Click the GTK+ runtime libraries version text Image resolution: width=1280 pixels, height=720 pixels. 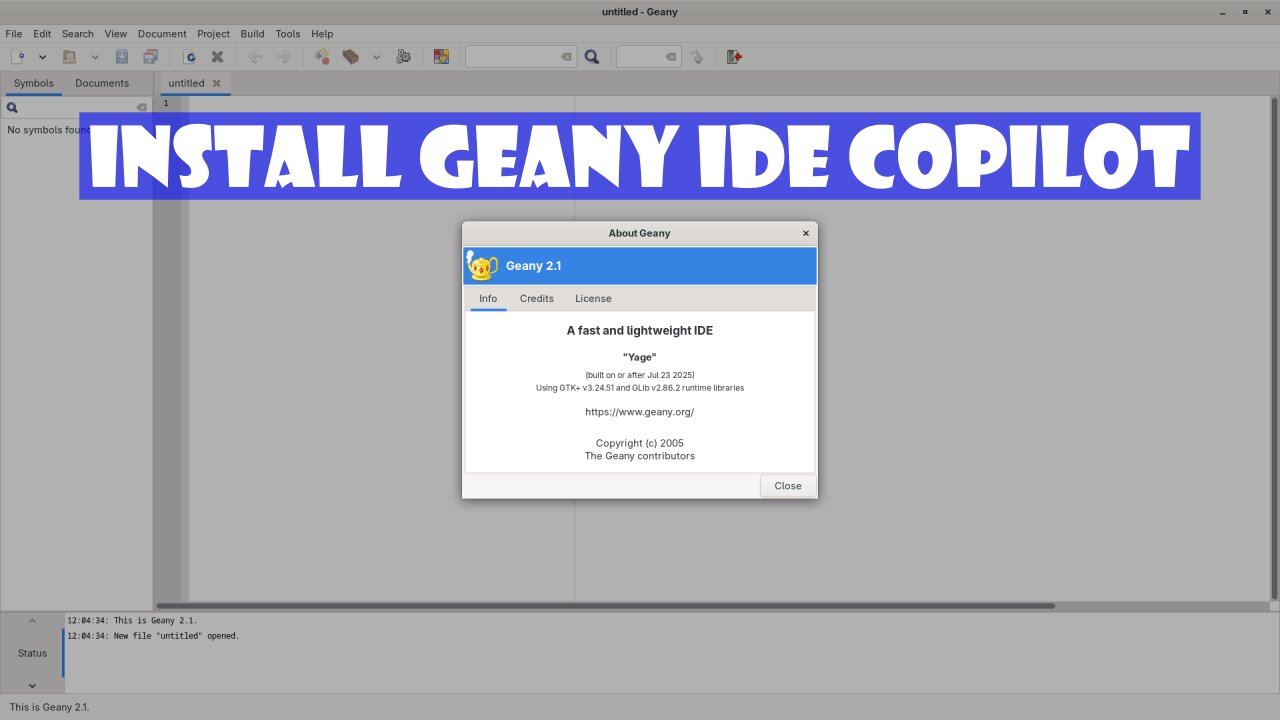pos(640,388)
